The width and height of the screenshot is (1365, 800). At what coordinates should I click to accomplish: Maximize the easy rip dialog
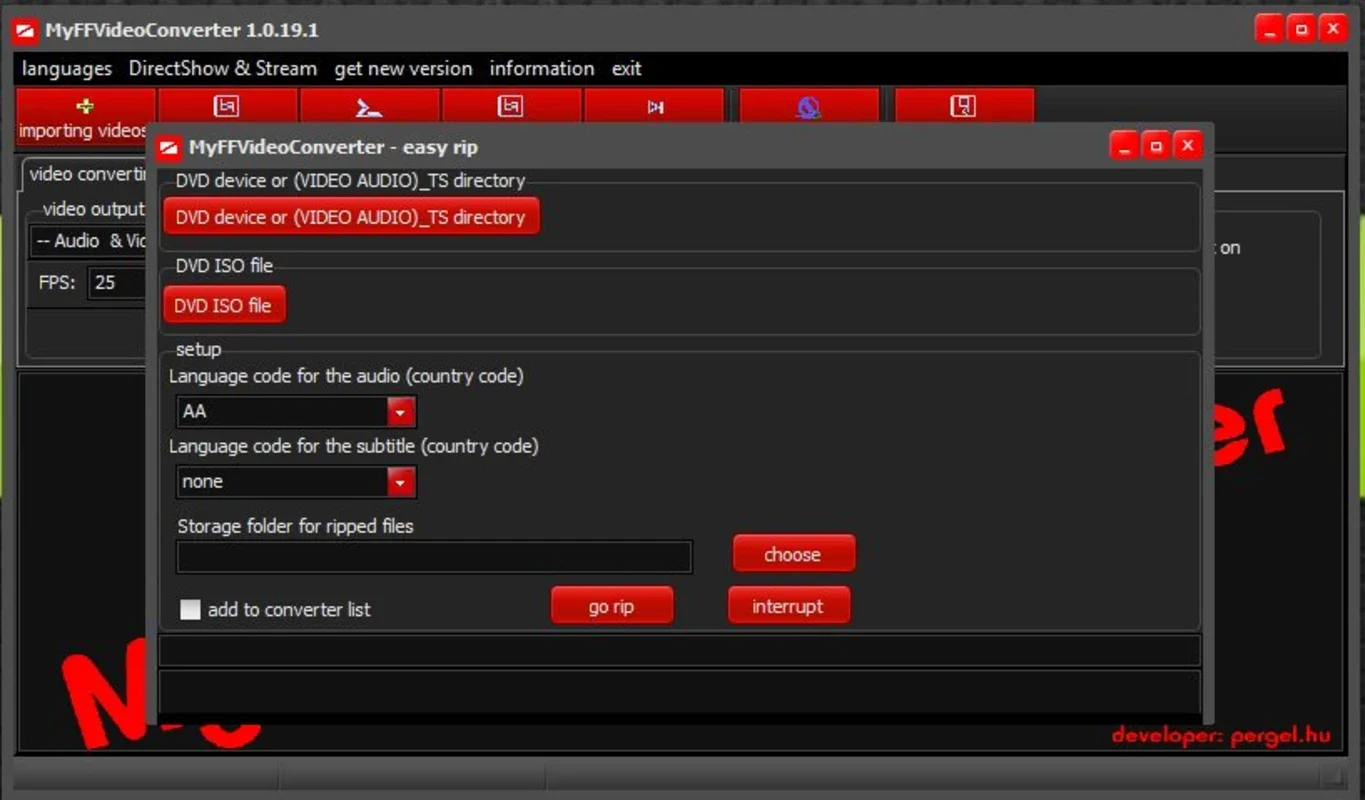click(x=1156, y=147)
